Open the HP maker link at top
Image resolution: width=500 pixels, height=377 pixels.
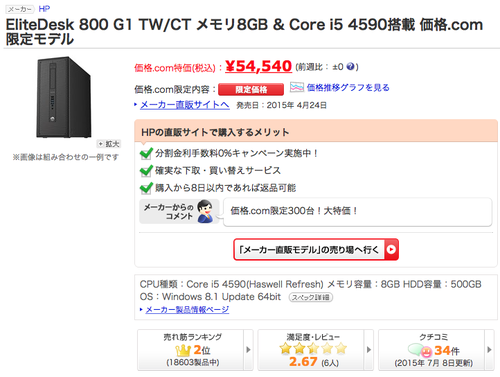click(44, 9)
